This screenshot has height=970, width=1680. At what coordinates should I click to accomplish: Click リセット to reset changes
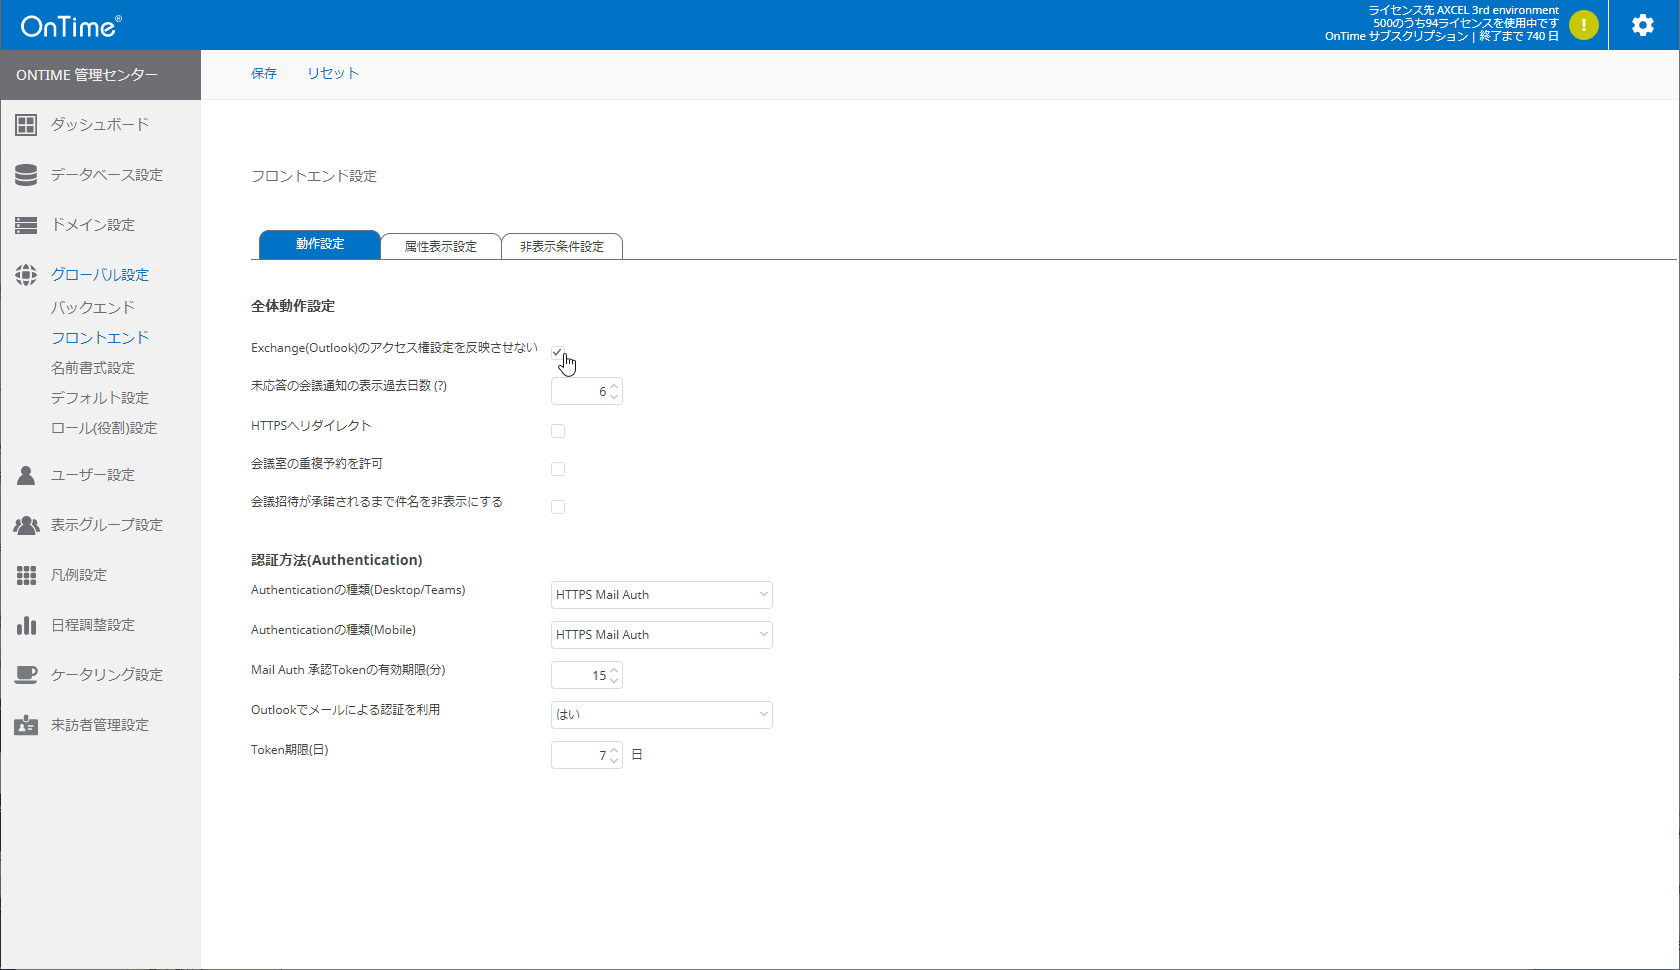coord(332,73)
